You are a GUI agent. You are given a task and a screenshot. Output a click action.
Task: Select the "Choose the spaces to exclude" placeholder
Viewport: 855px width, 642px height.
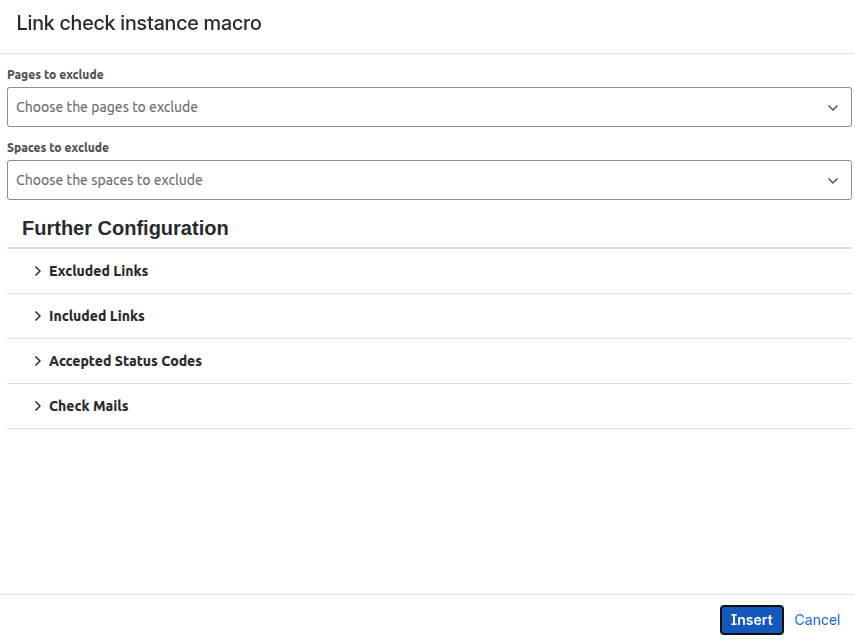[109, 180]
